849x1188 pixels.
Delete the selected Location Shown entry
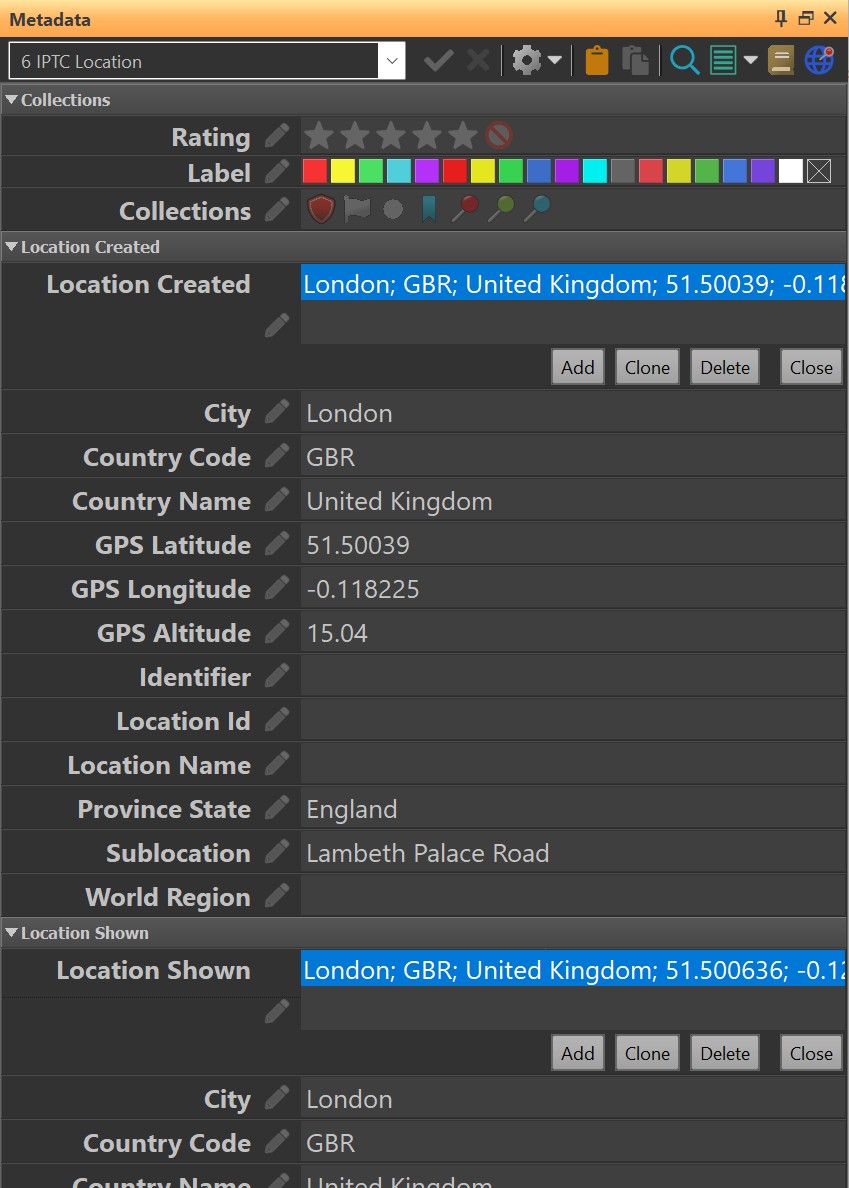click(x=724, y=1053)
